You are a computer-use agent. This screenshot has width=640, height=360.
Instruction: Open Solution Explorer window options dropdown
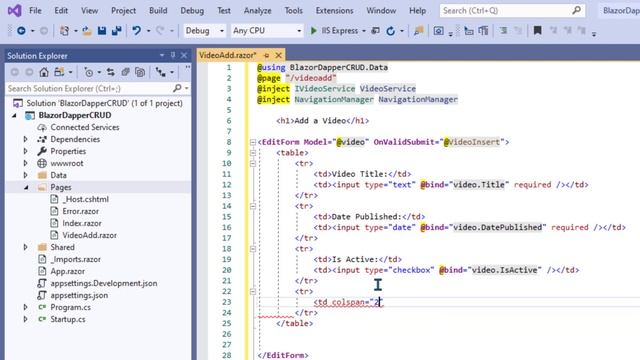[162, 55]
